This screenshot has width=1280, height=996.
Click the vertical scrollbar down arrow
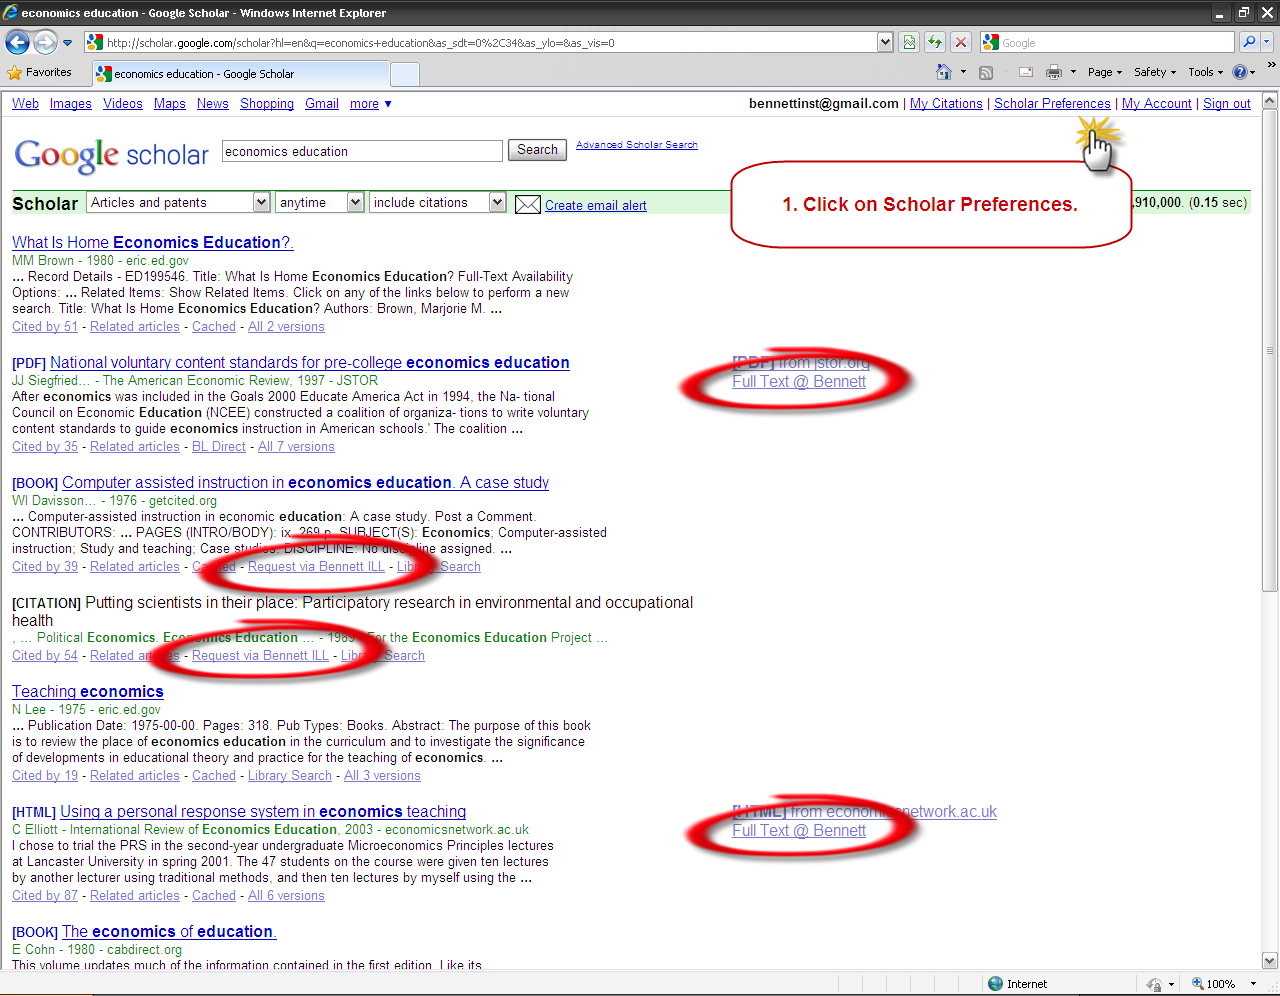click(1270, 961)
